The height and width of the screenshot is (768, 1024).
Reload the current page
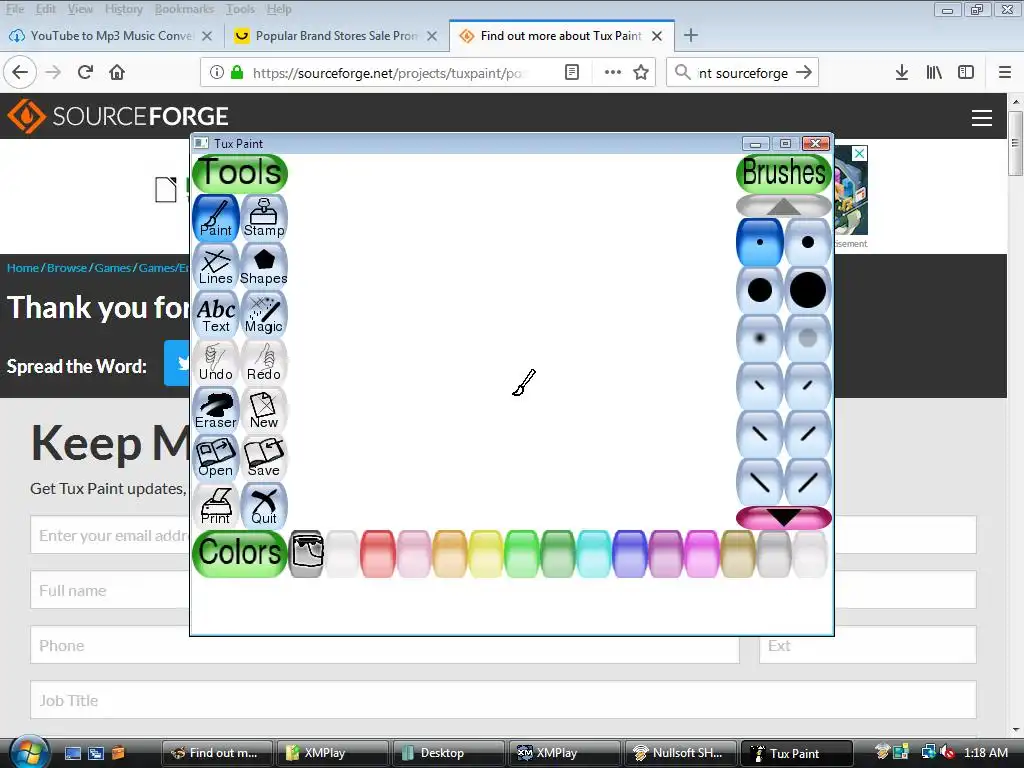(x=86, y=72)
